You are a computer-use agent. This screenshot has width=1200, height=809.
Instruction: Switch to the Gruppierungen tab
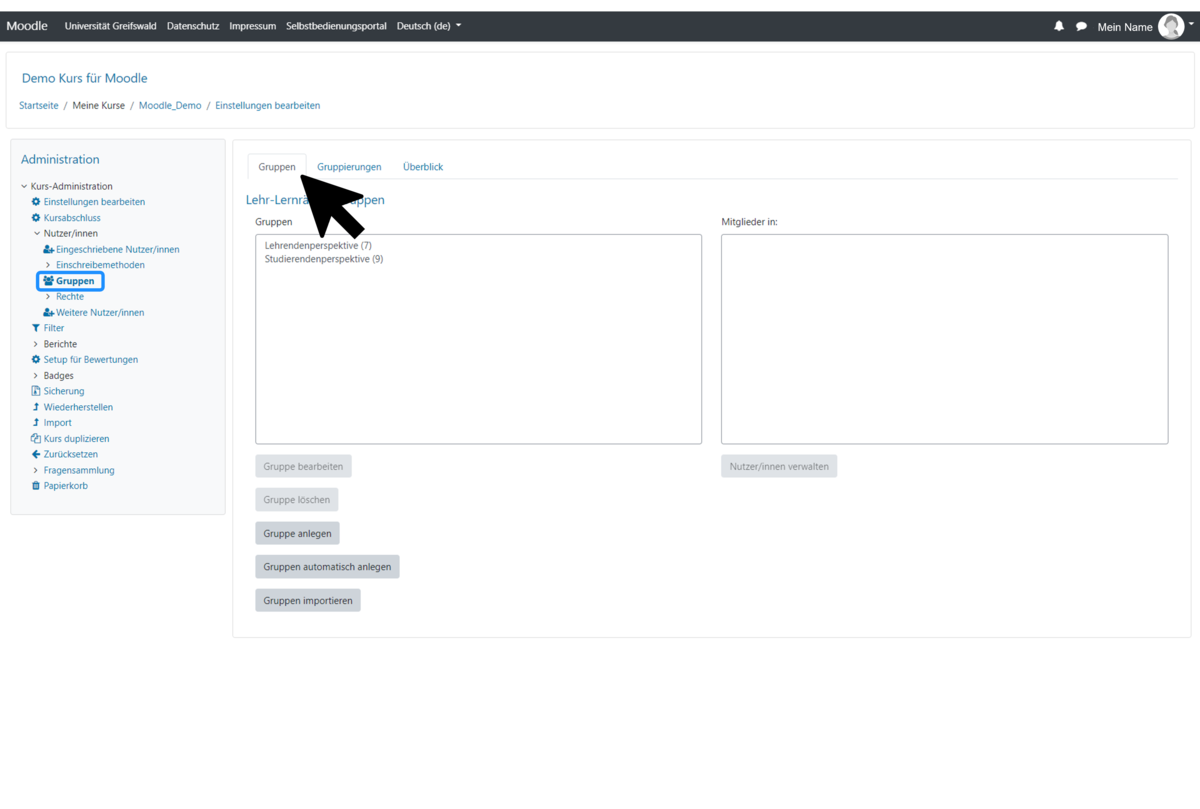click(x=349, y=167)
